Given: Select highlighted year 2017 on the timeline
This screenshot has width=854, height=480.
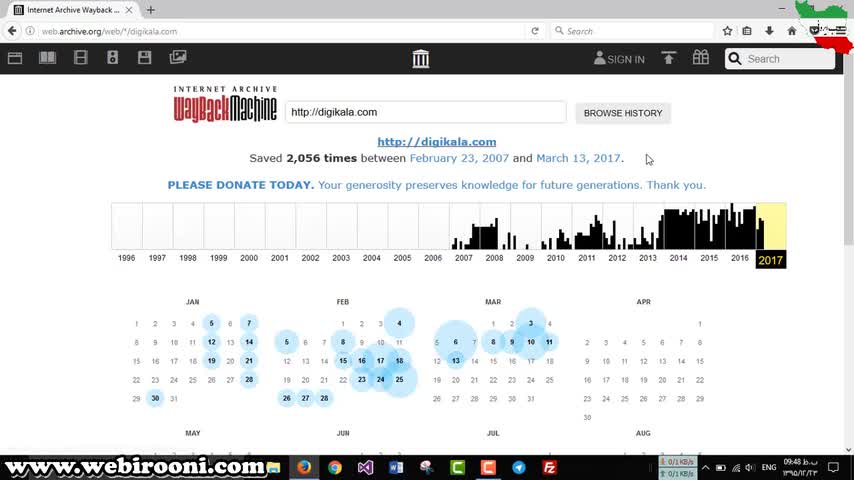Looking at the screenshot, I should click(x=771, y=260).
